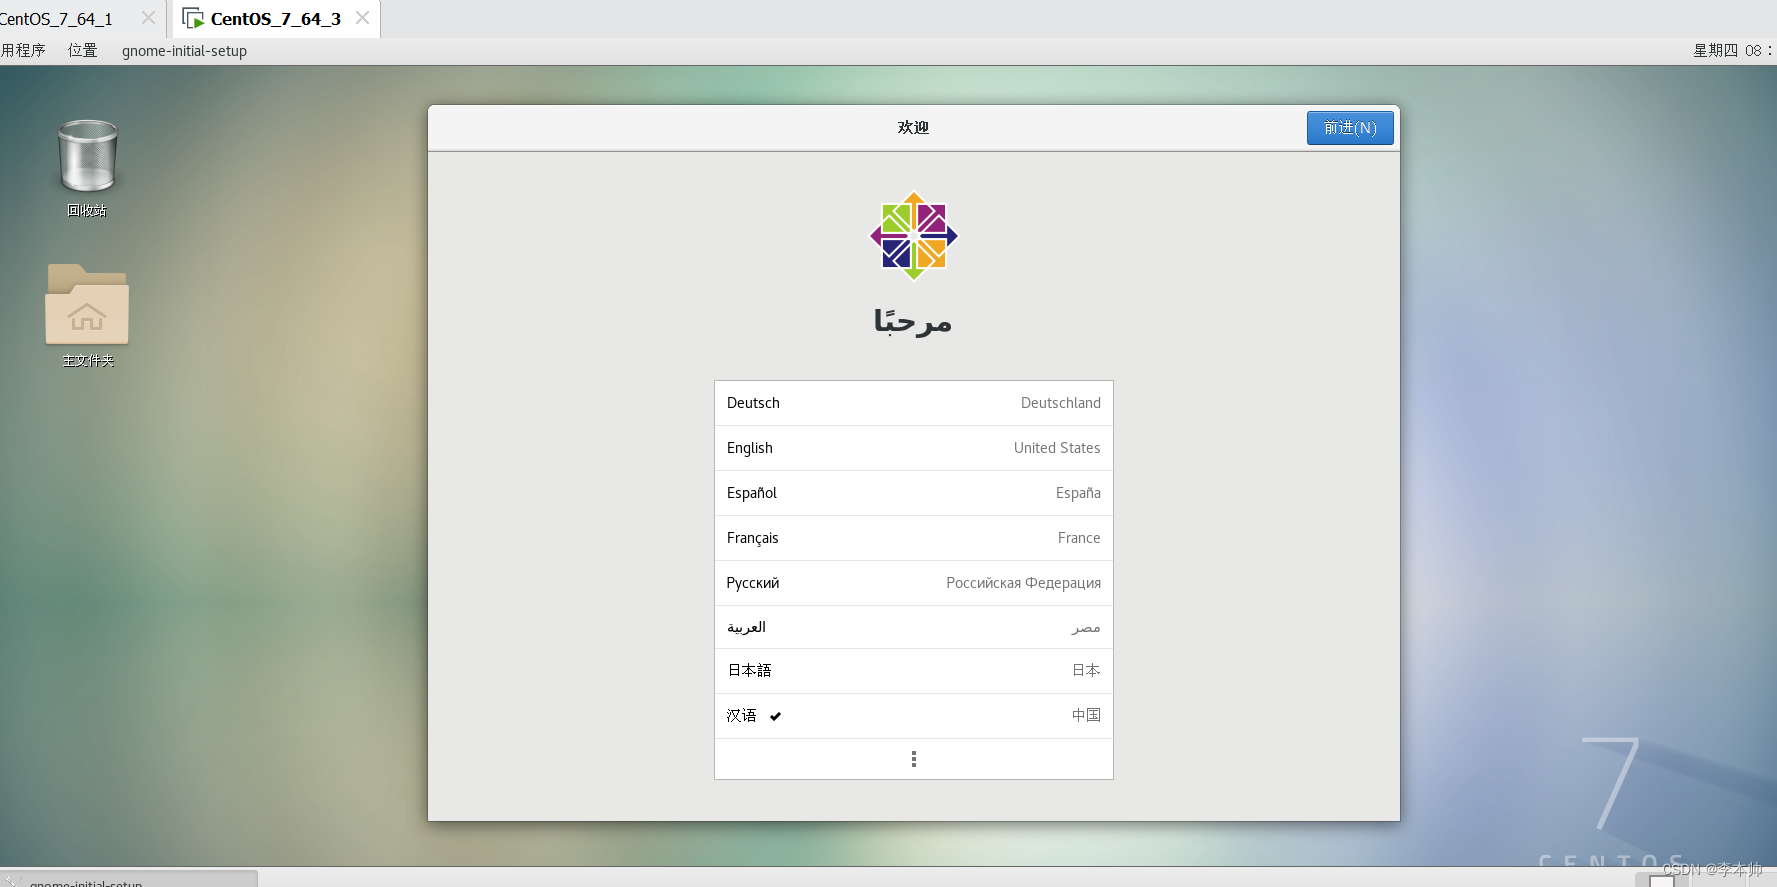Close the CentOS_7_64_1 tab
This screenshot has width=1777, height=887.
(x=148, y=18)
